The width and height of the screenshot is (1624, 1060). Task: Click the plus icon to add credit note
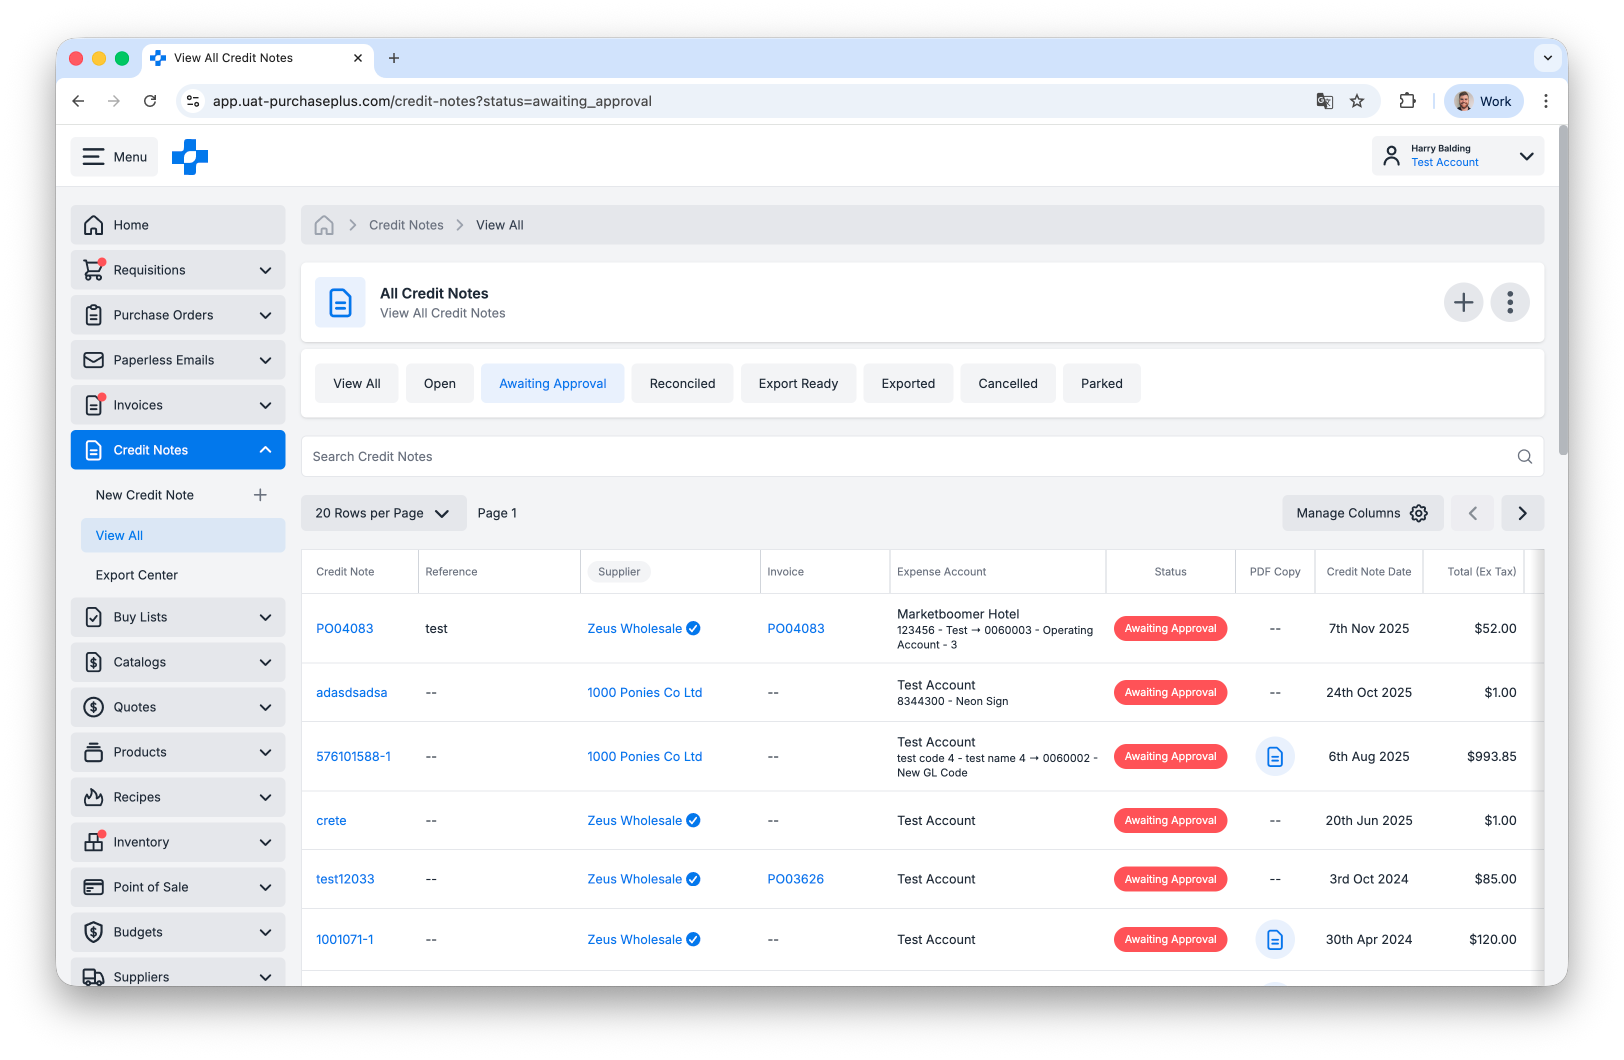(1463, 302)
